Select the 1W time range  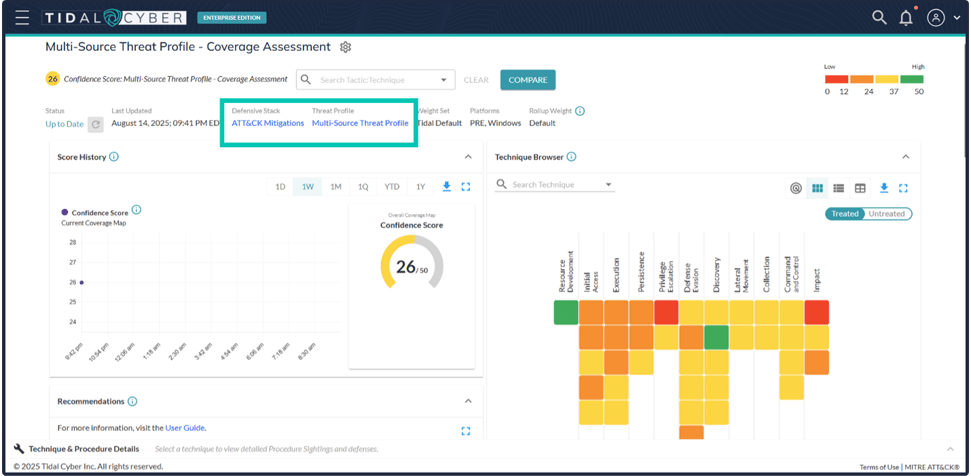307,186
